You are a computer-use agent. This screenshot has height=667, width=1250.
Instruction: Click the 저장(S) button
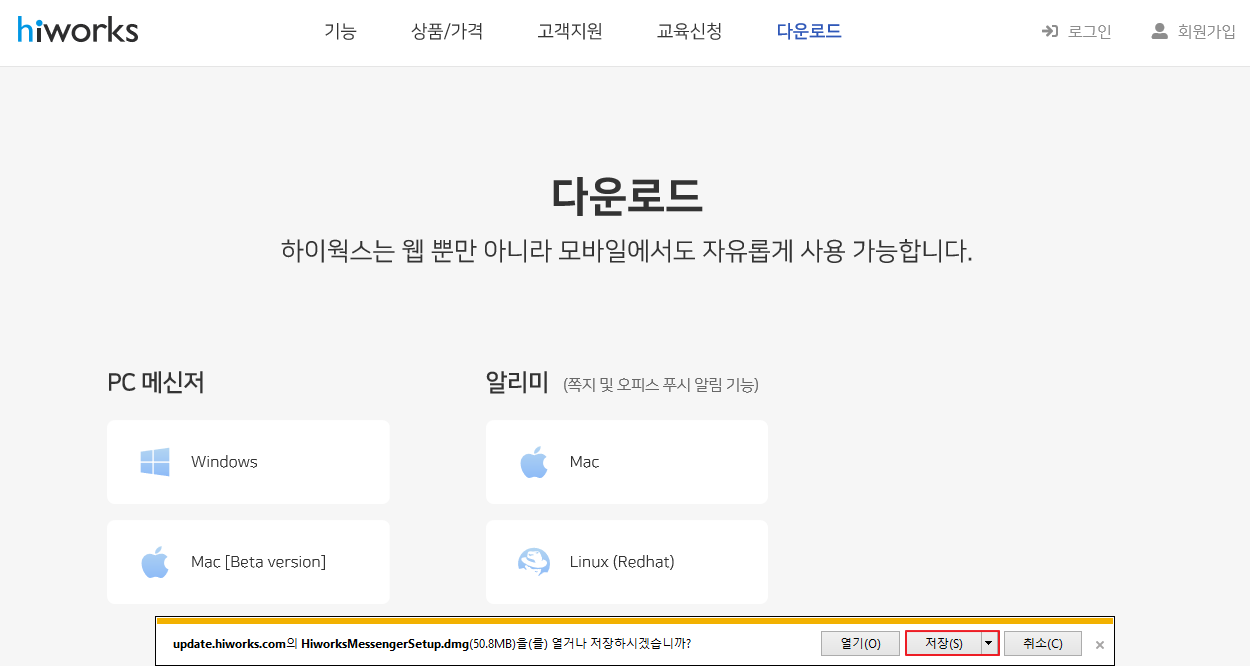tap(943, 643)
